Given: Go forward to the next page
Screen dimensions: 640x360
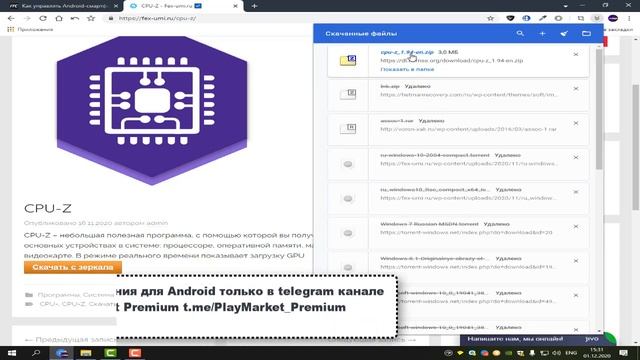Looking at the screenshot, I should (27, 18).
